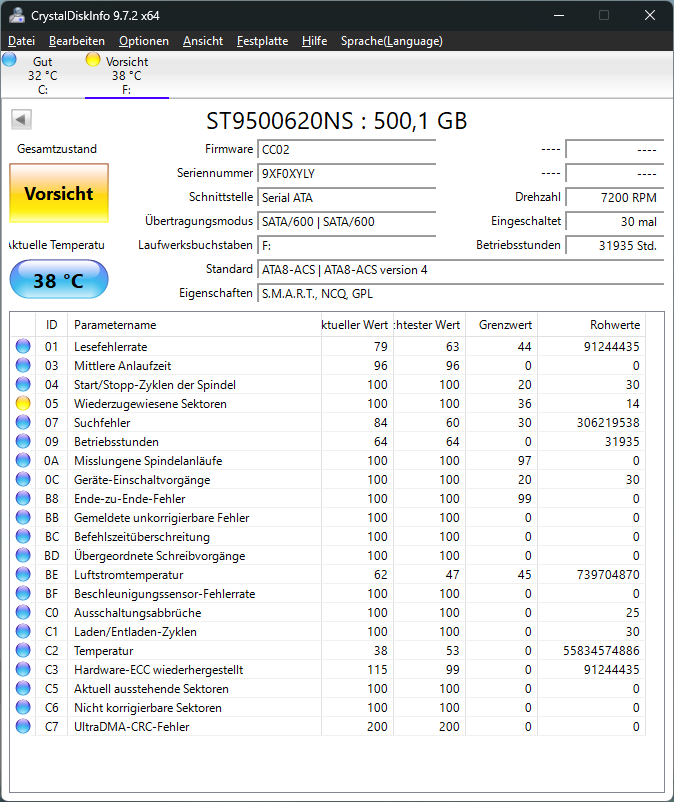Screen dimensions: 674x802
Task: Open the Sprache(Language) menu
Action: (392, 41)
